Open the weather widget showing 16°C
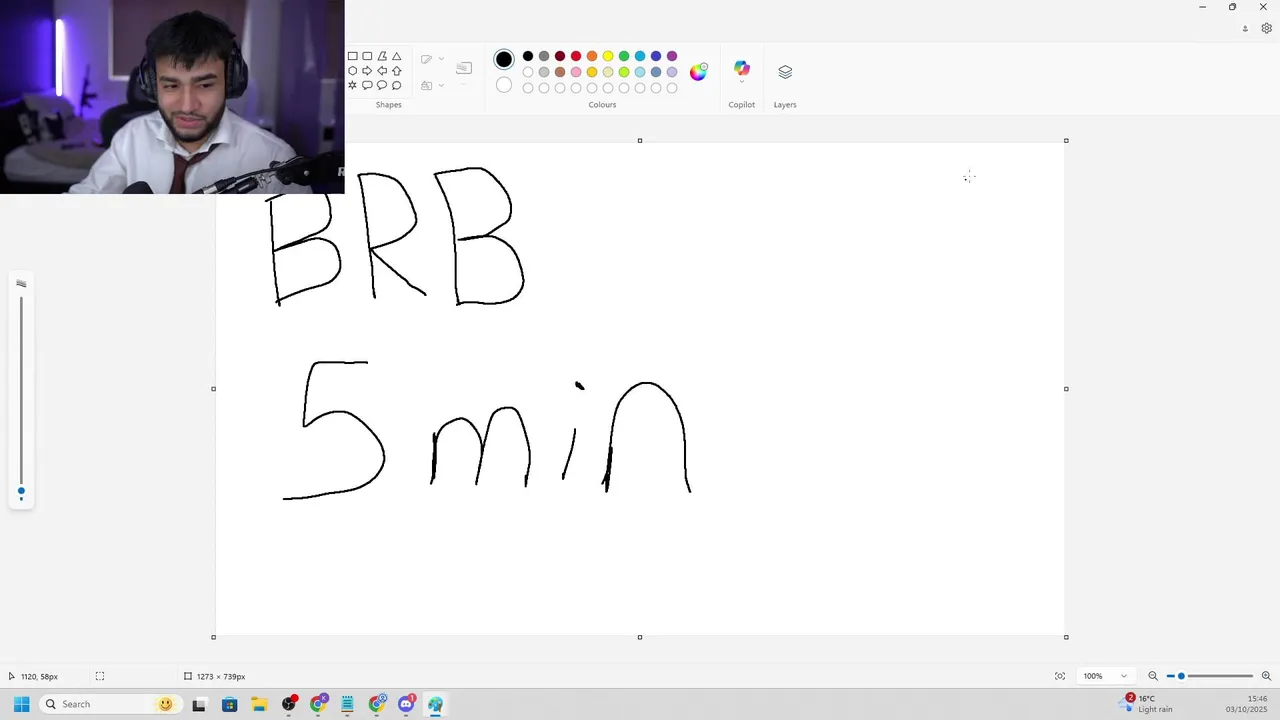The width and height of the screenshot is (1280, 720). [1147, 704]
